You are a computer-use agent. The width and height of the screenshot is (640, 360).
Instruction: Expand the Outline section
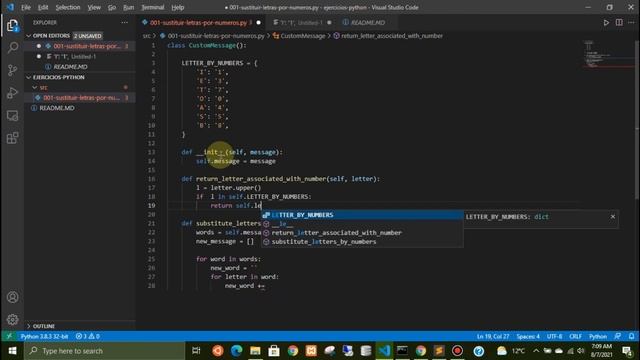(x=43, y=326)
